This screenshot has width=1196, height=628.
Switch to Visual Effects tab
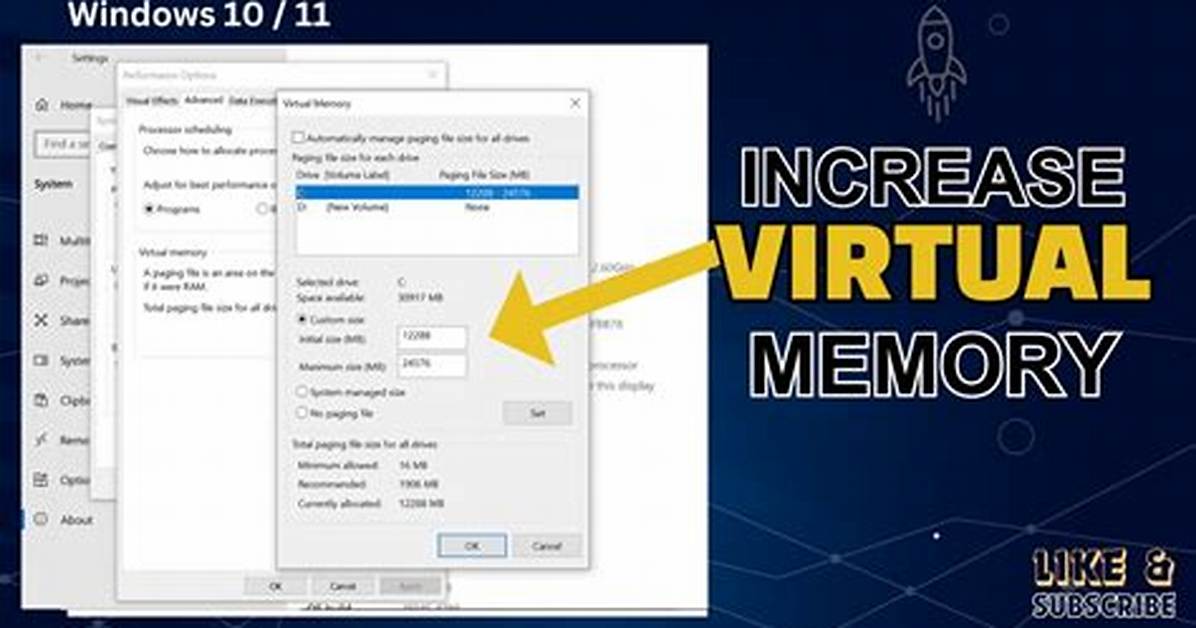(152, 101)
